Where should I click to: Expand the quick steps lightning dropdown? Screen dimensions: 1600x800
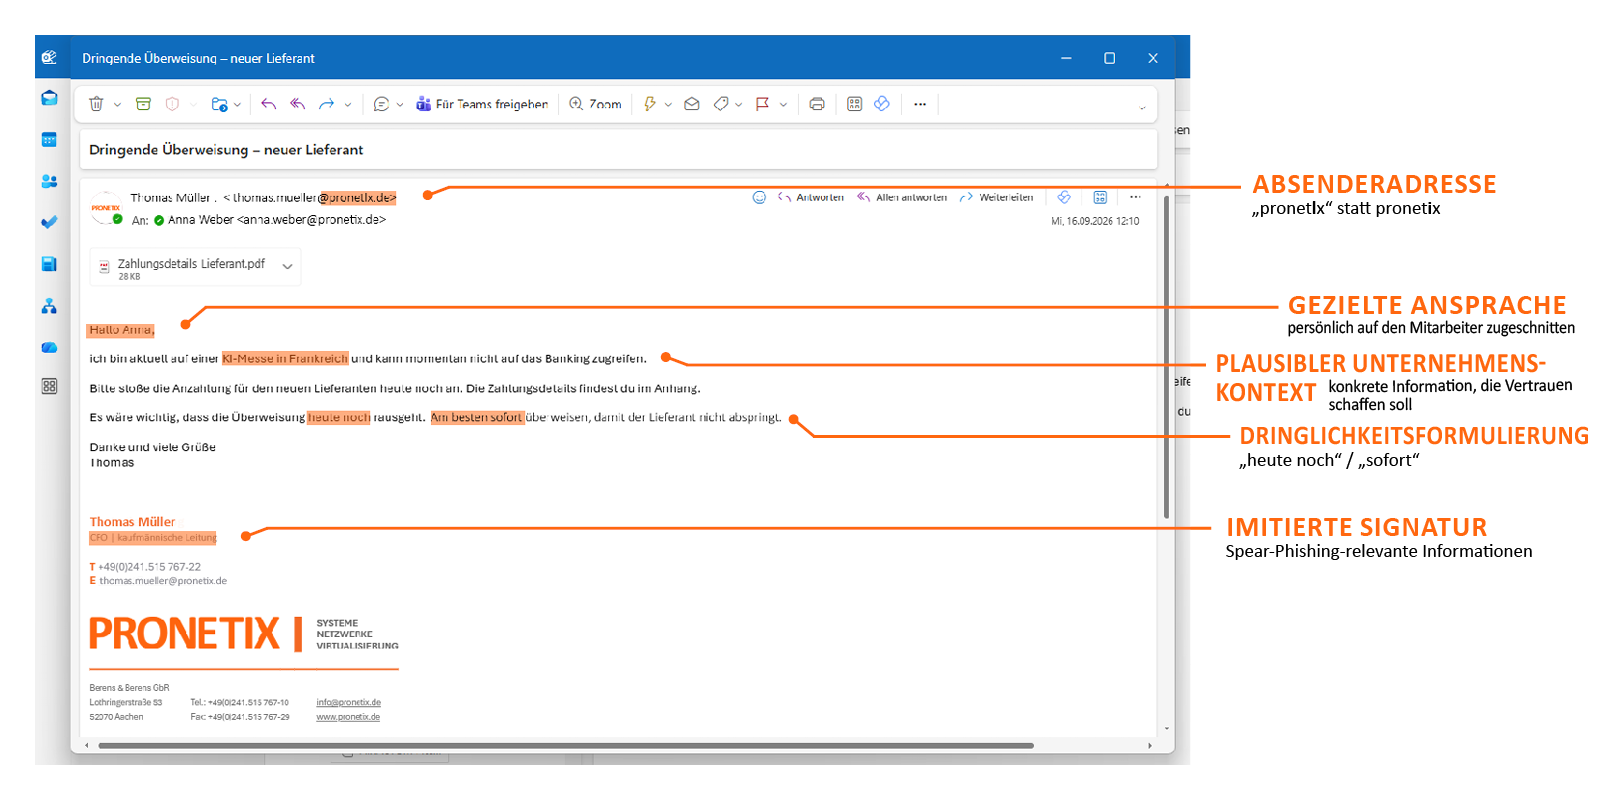668,104
